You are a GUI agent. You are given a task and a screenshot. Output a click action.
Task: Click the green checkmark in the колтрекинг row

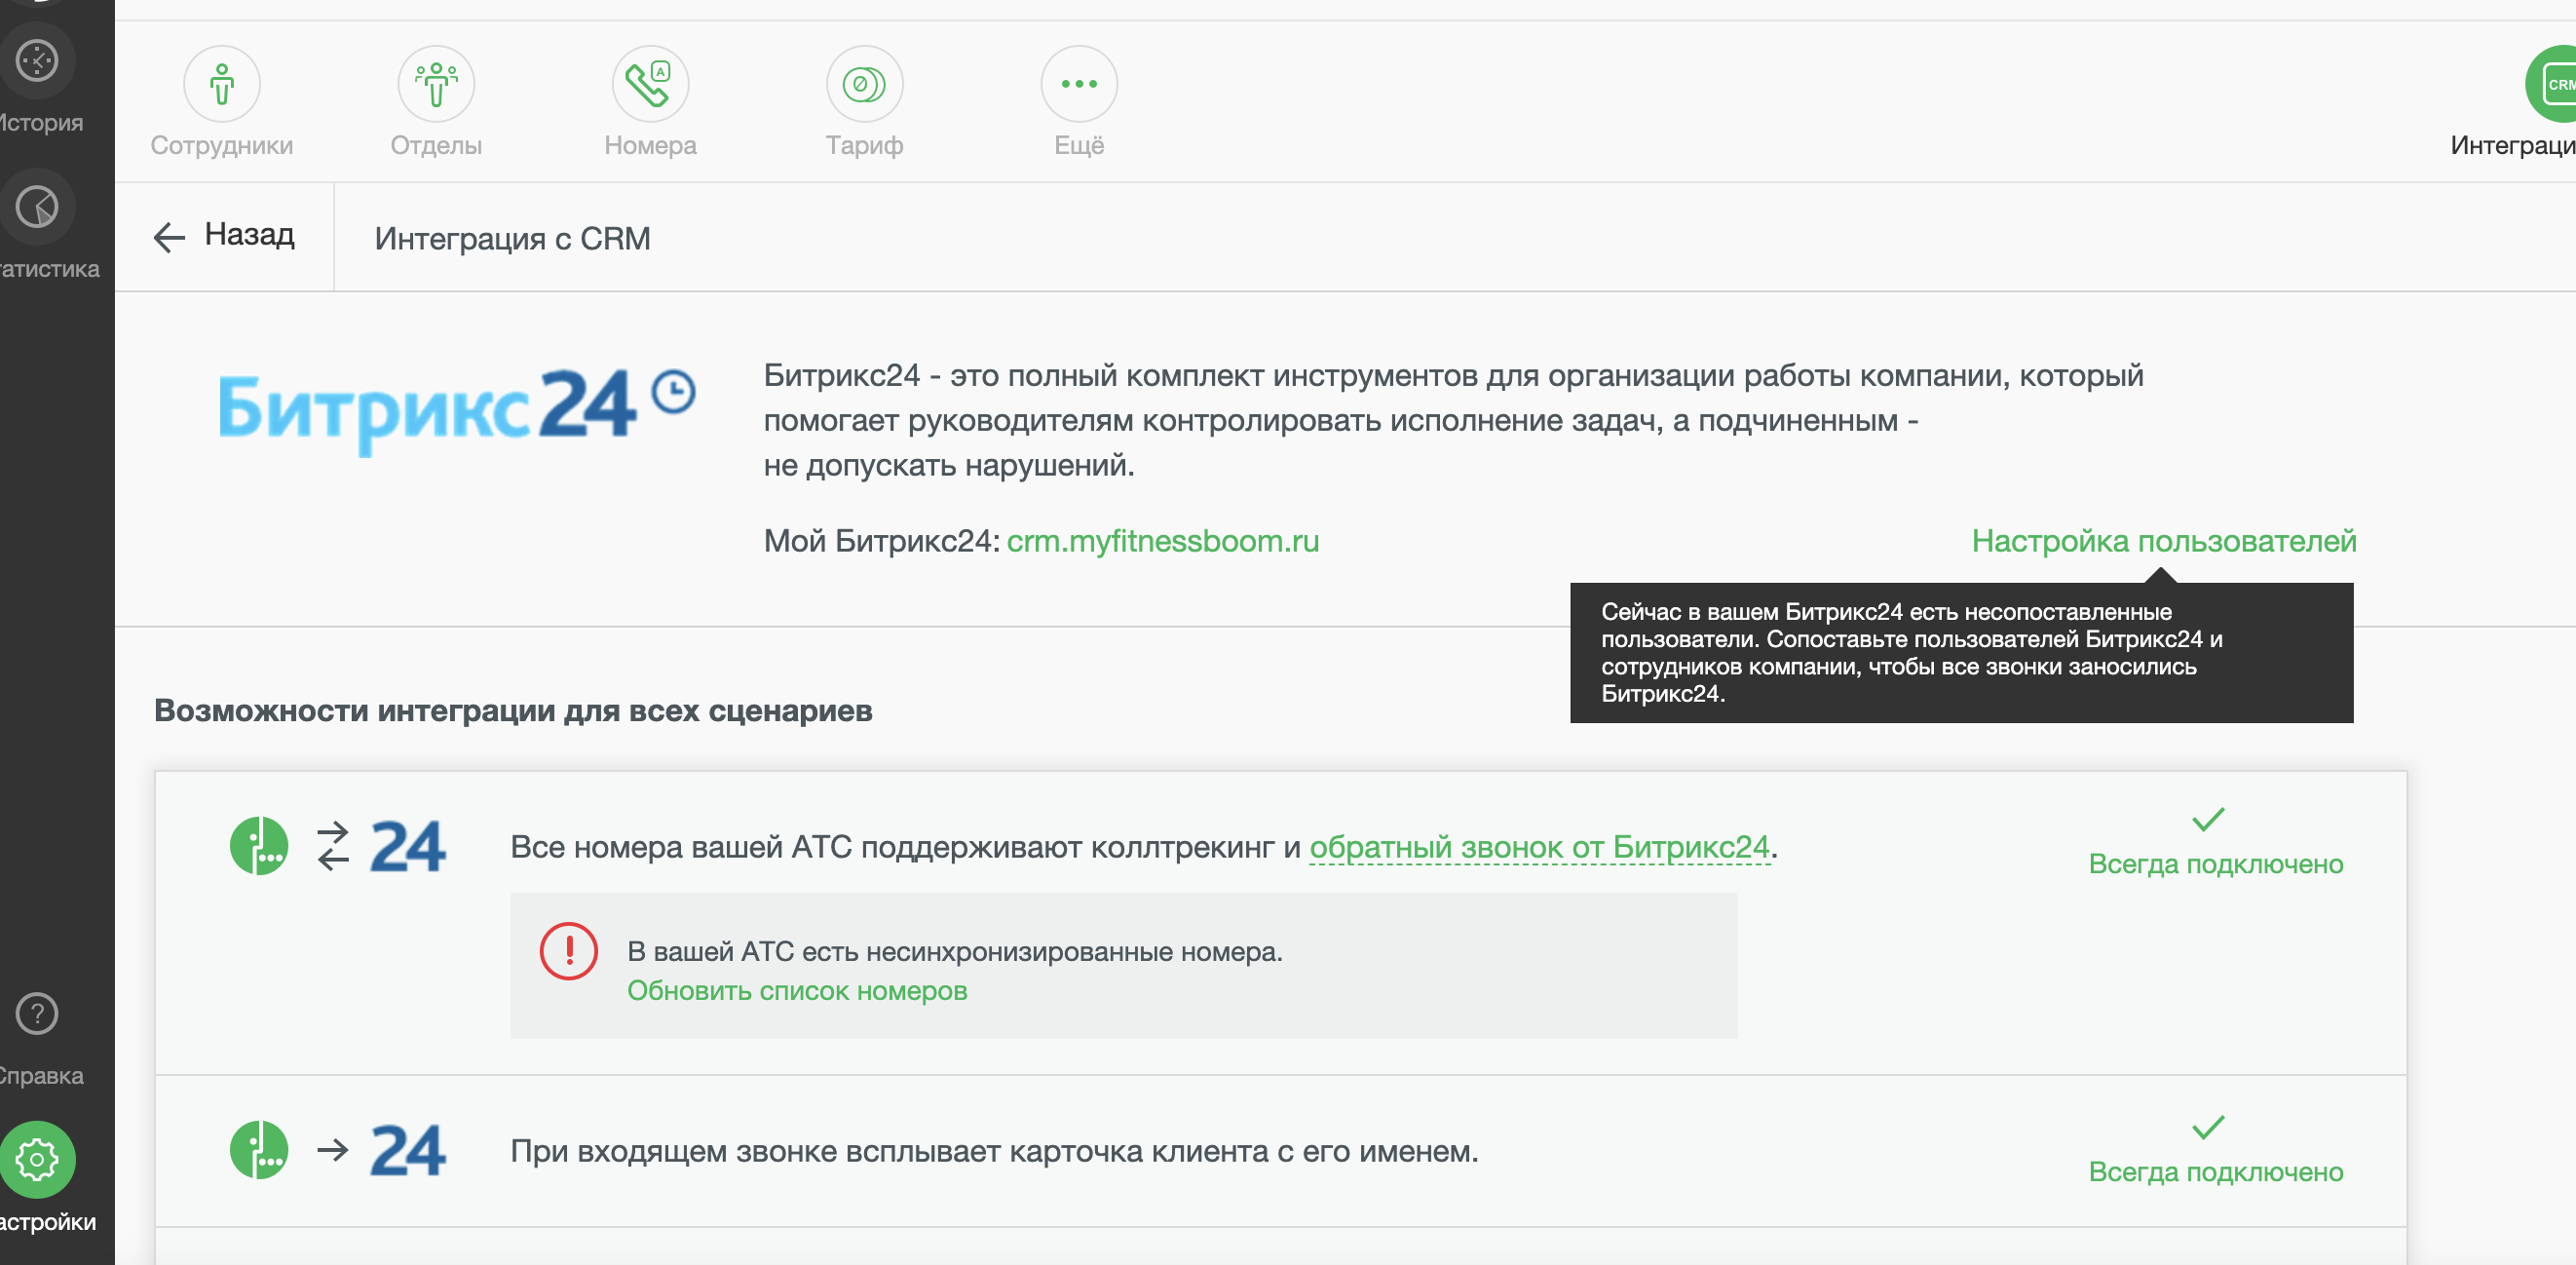(2208, 819)
